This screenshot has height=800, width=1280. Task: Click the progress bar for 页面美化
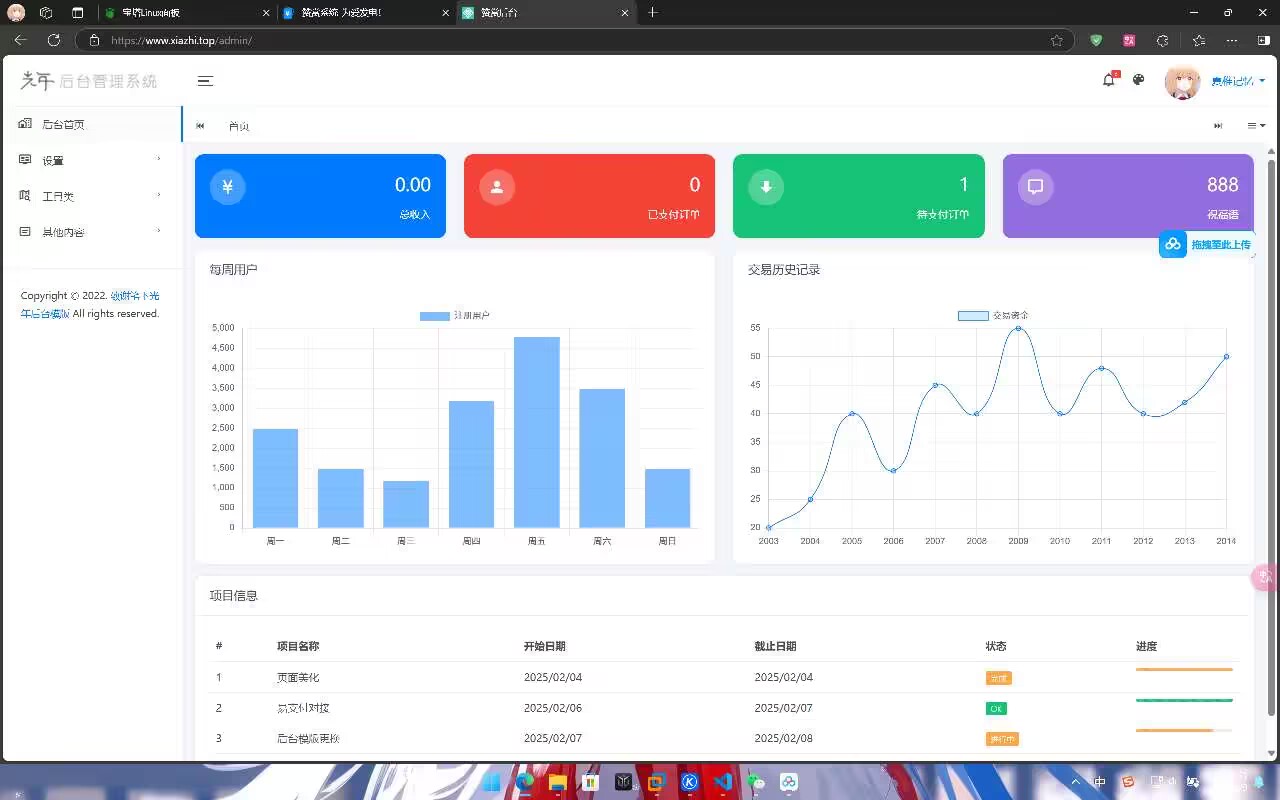coord(1184,669)
